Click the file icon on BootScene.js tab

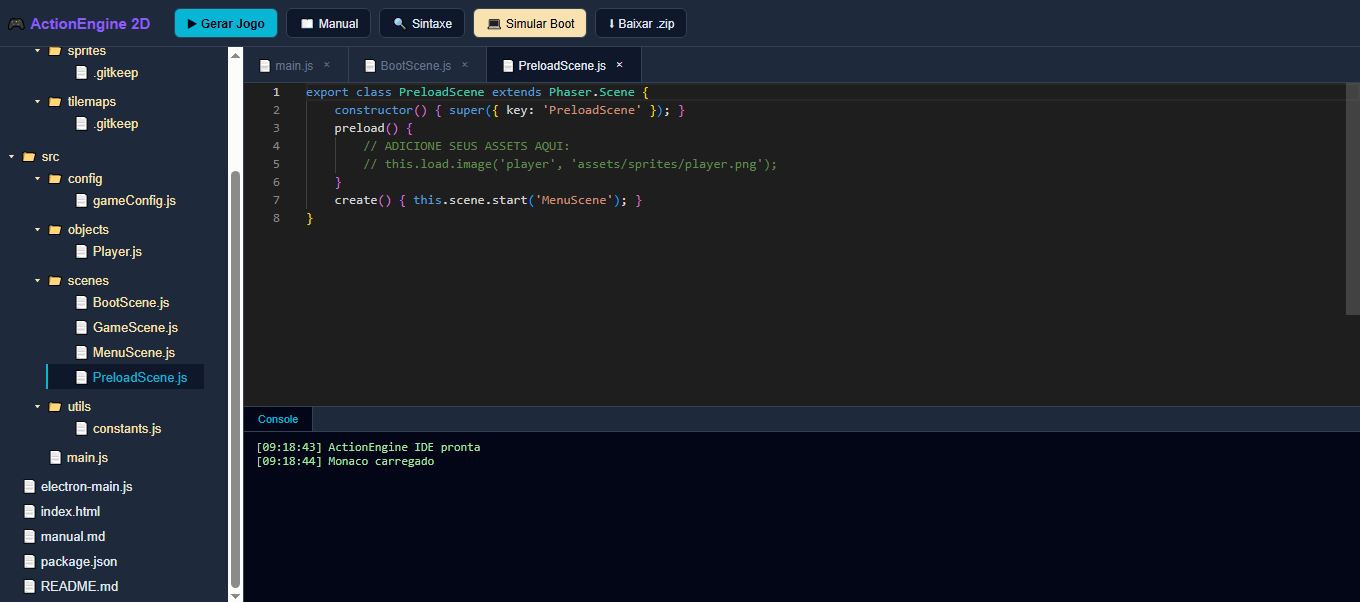[370, 66]
